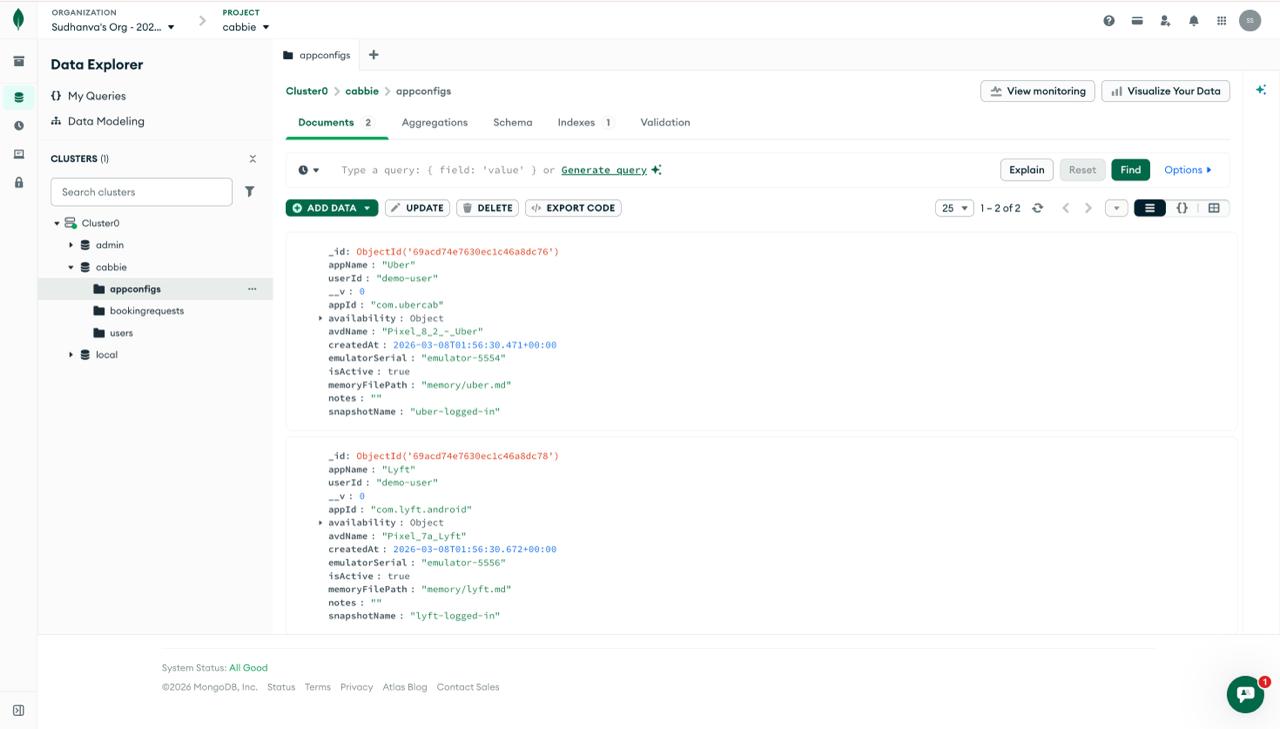Select the database icon in left rail
The width and height of the screenshot is (1280, 729).
tap(18, 97)
